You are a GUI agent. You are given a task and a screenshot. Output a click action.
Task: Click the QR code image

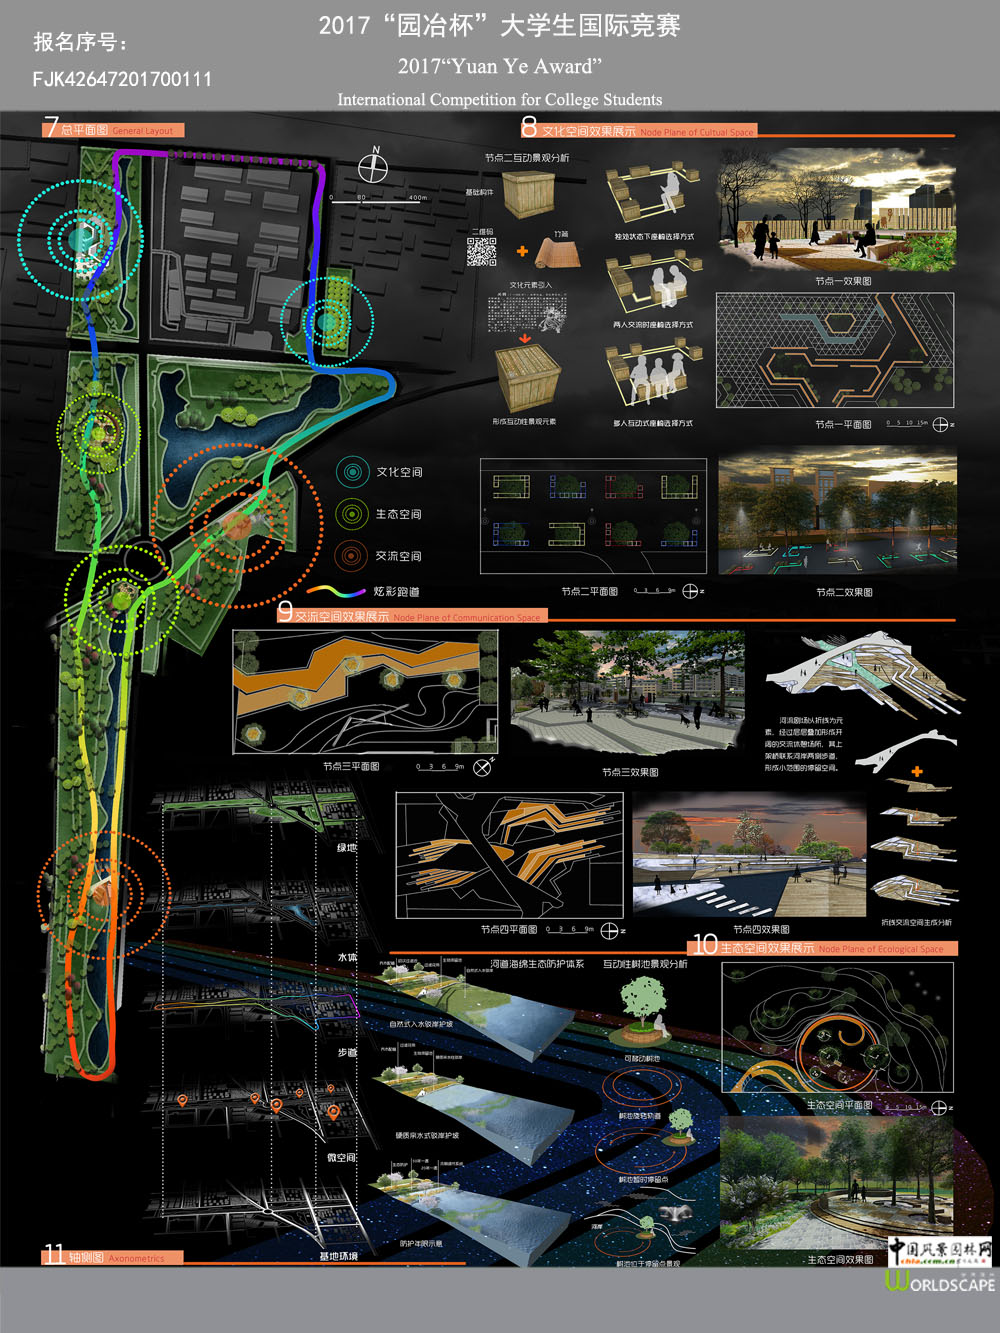coord(482,252)
